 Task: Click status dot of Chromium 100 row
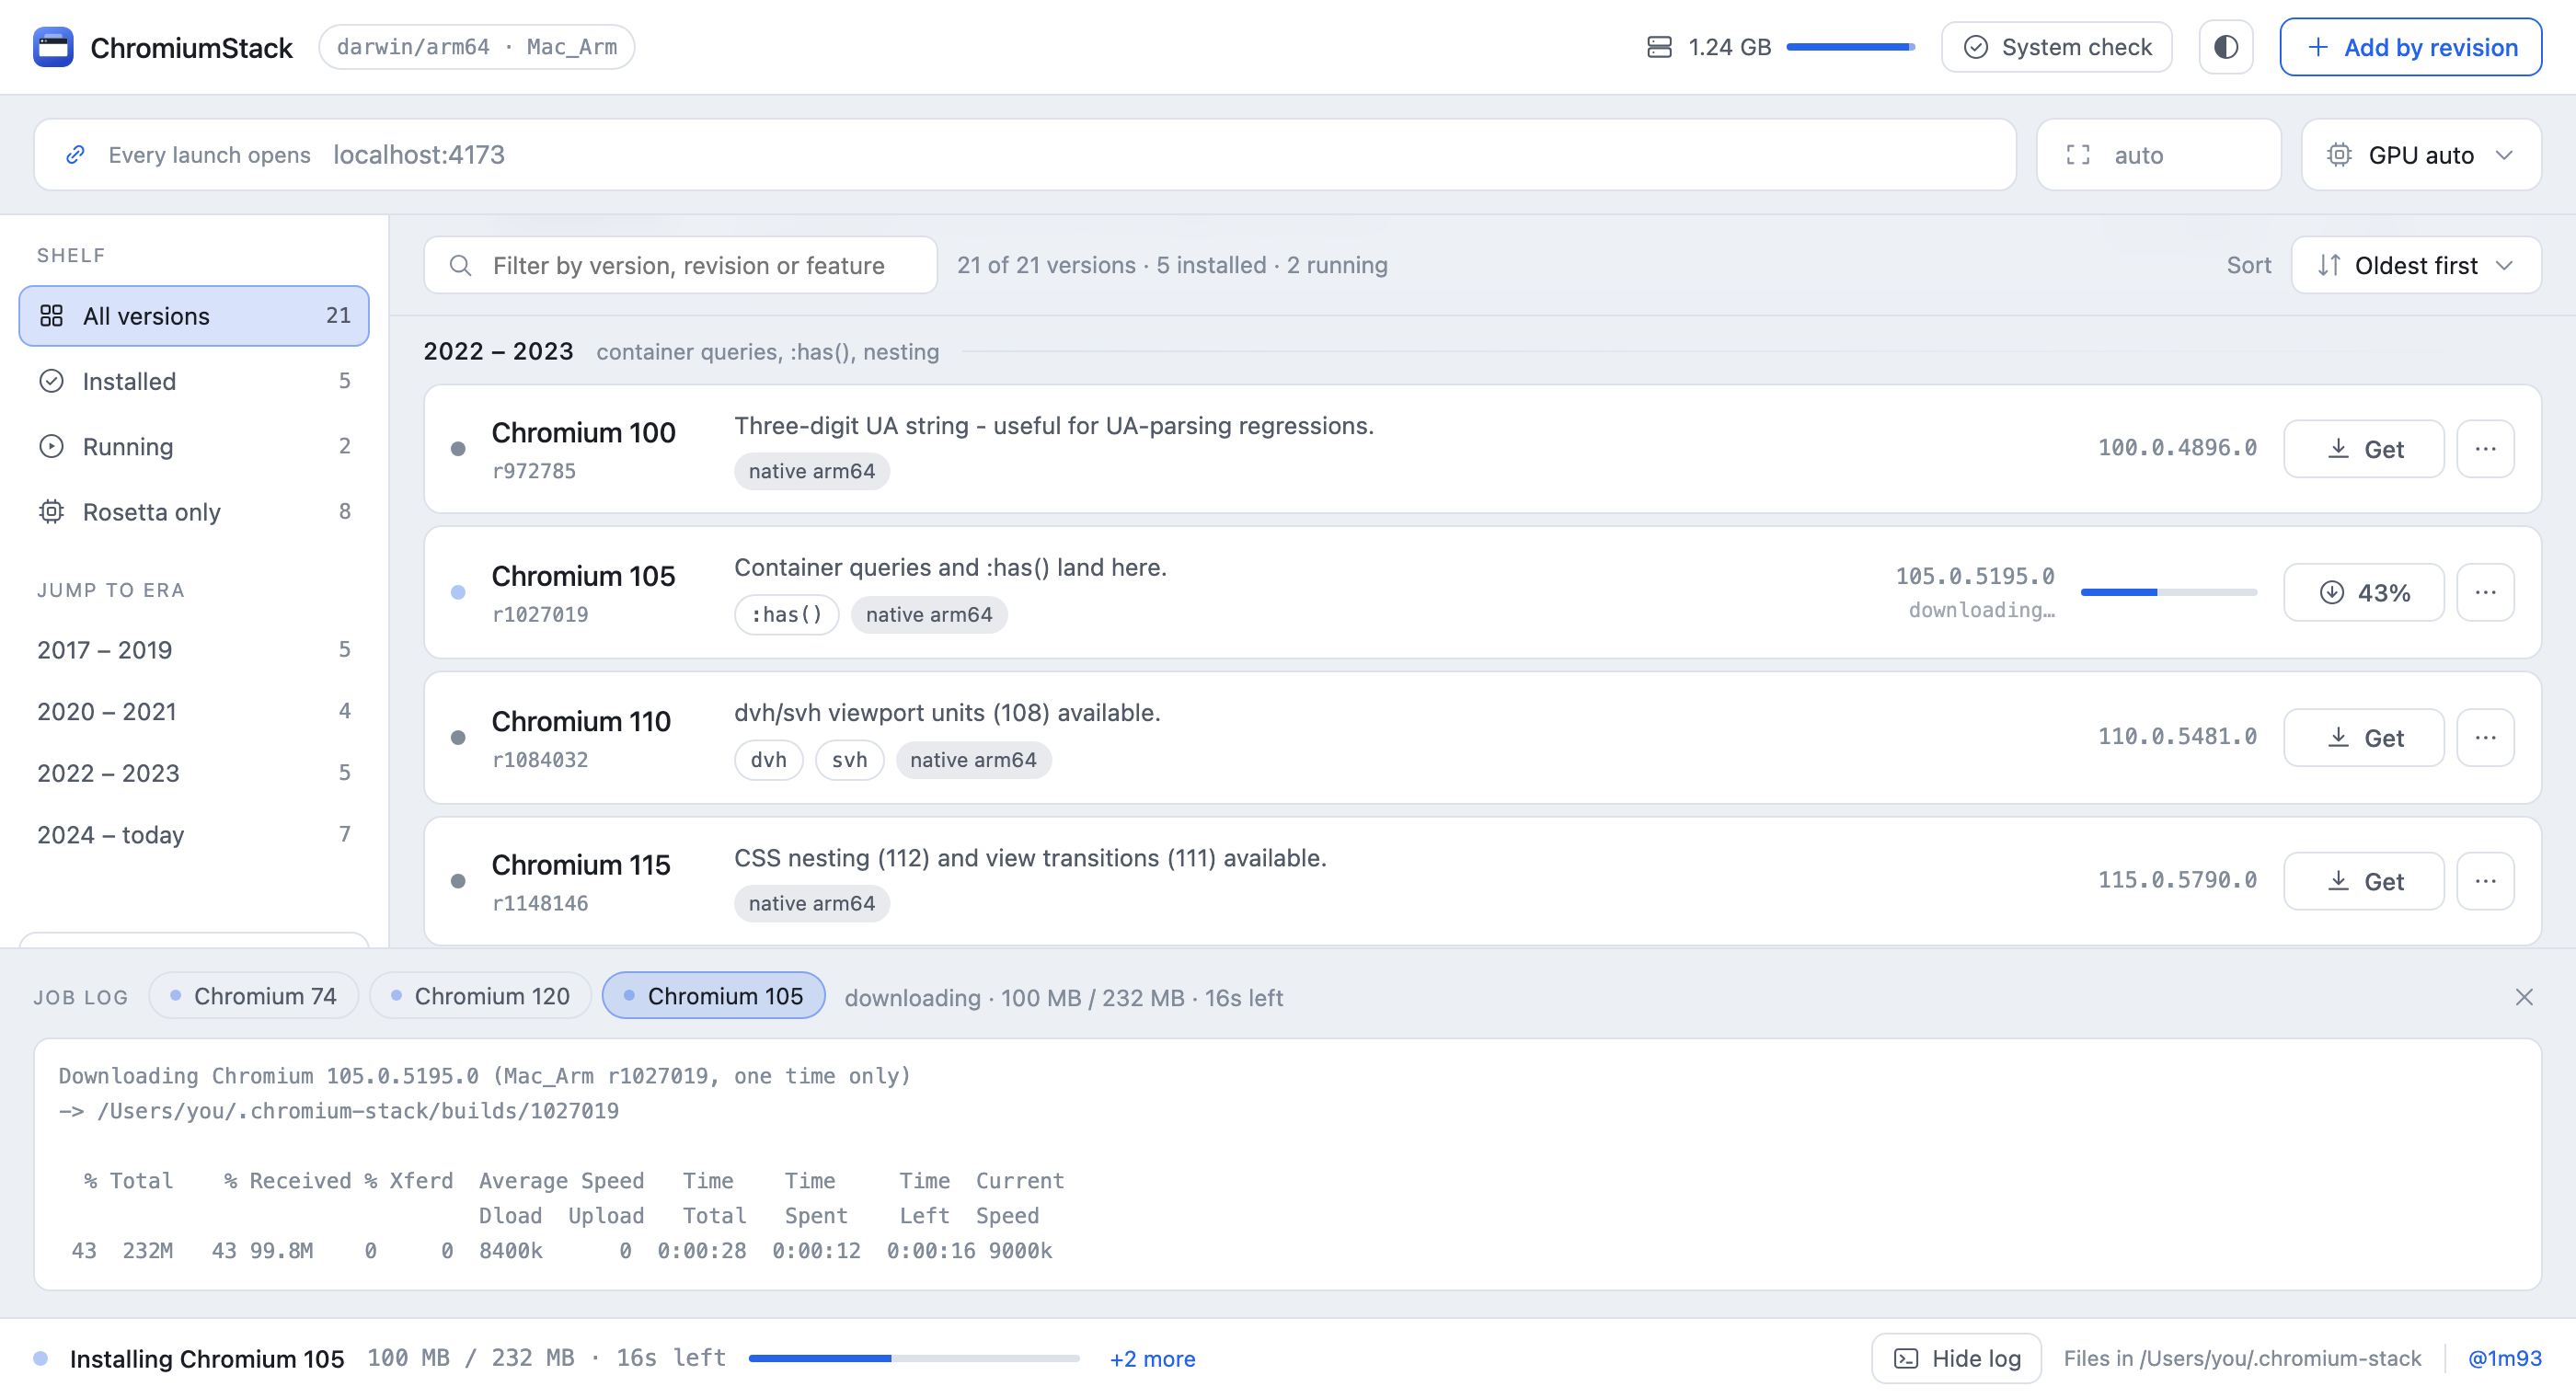(458, 449)
